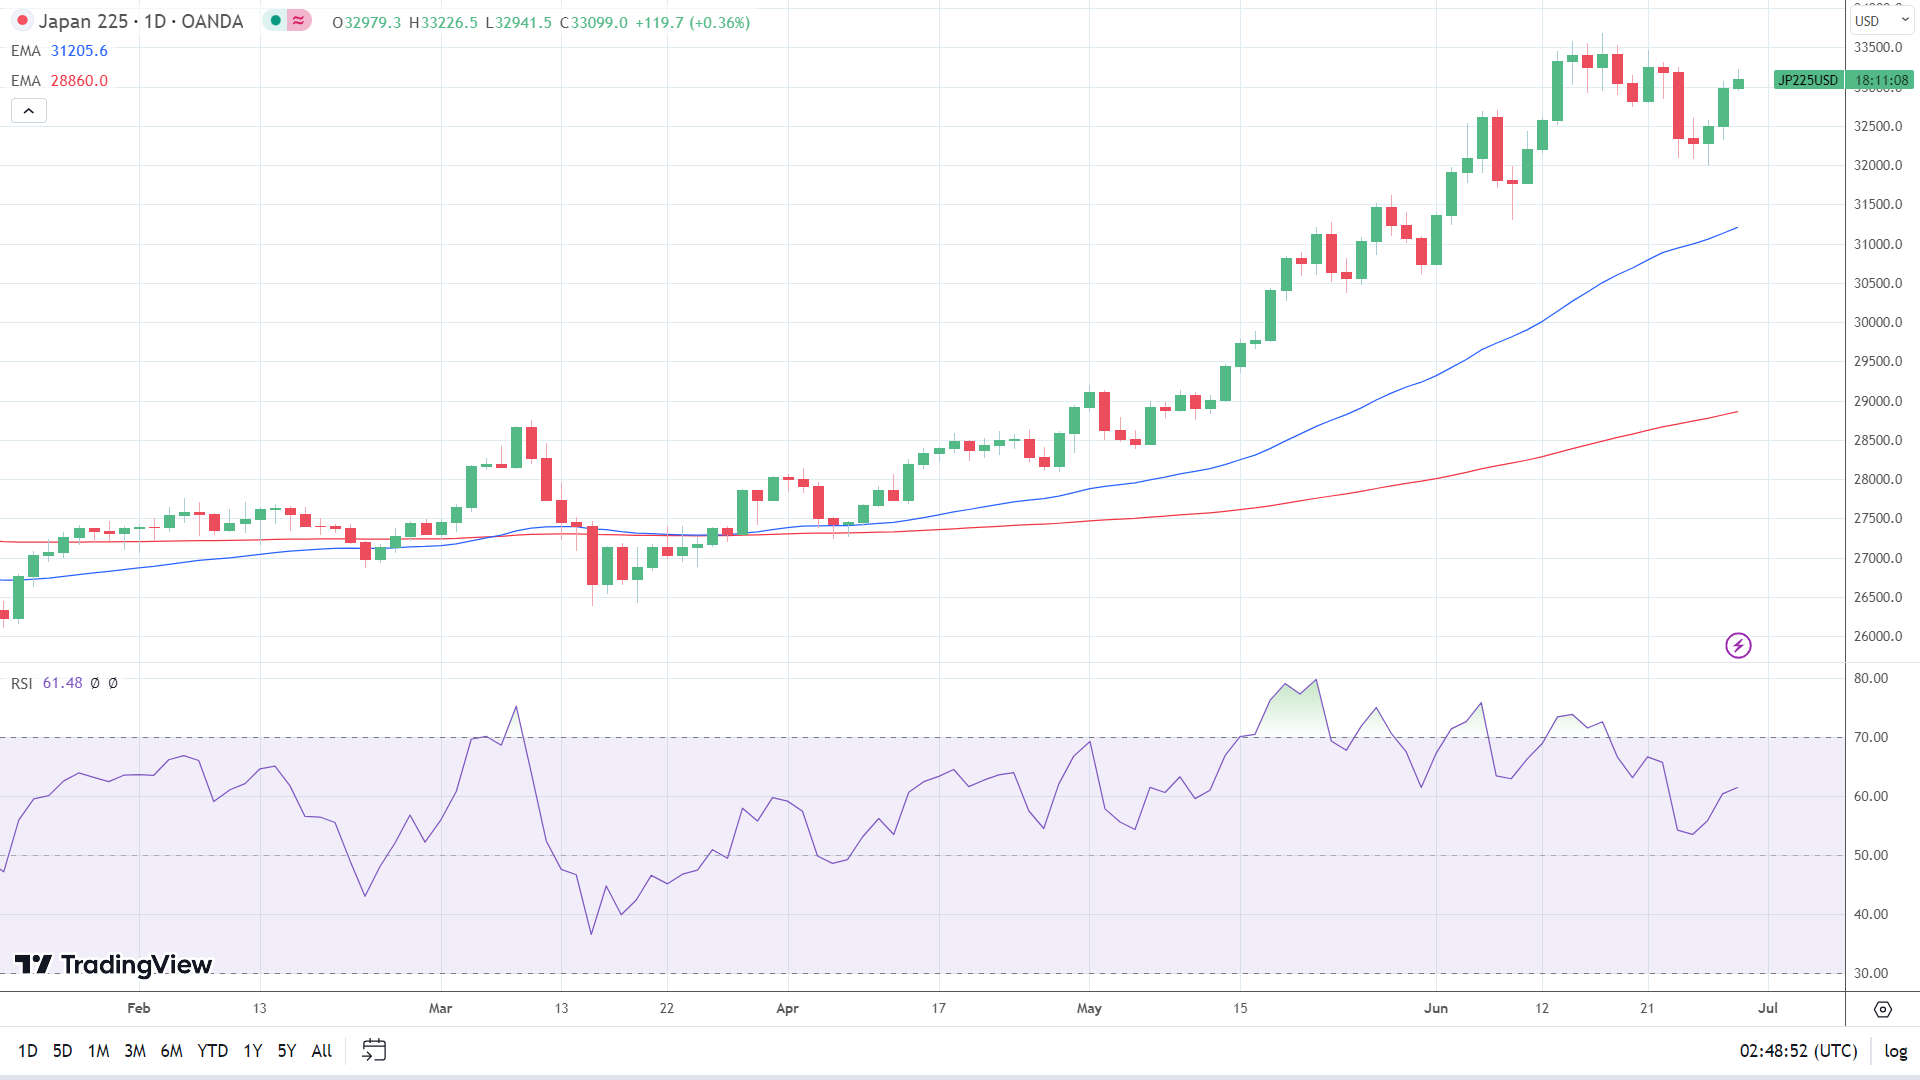Image resolution: width=1920 pixels, height=1080 pixels.
Task: Click the low value L32941.5
Action: tap(518, 22)
